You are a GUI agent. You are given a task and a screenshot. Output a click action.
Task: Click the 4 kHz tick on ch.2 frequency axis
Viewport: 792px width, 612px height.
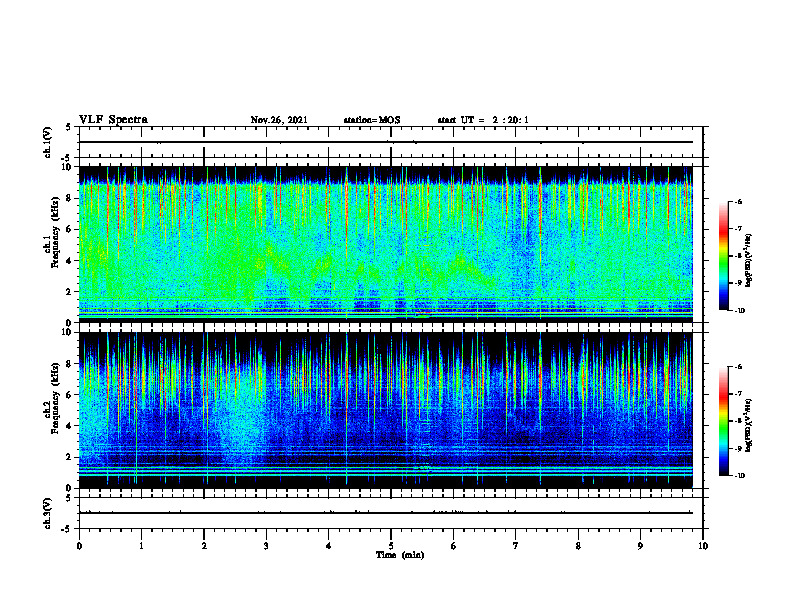[70, 426]
